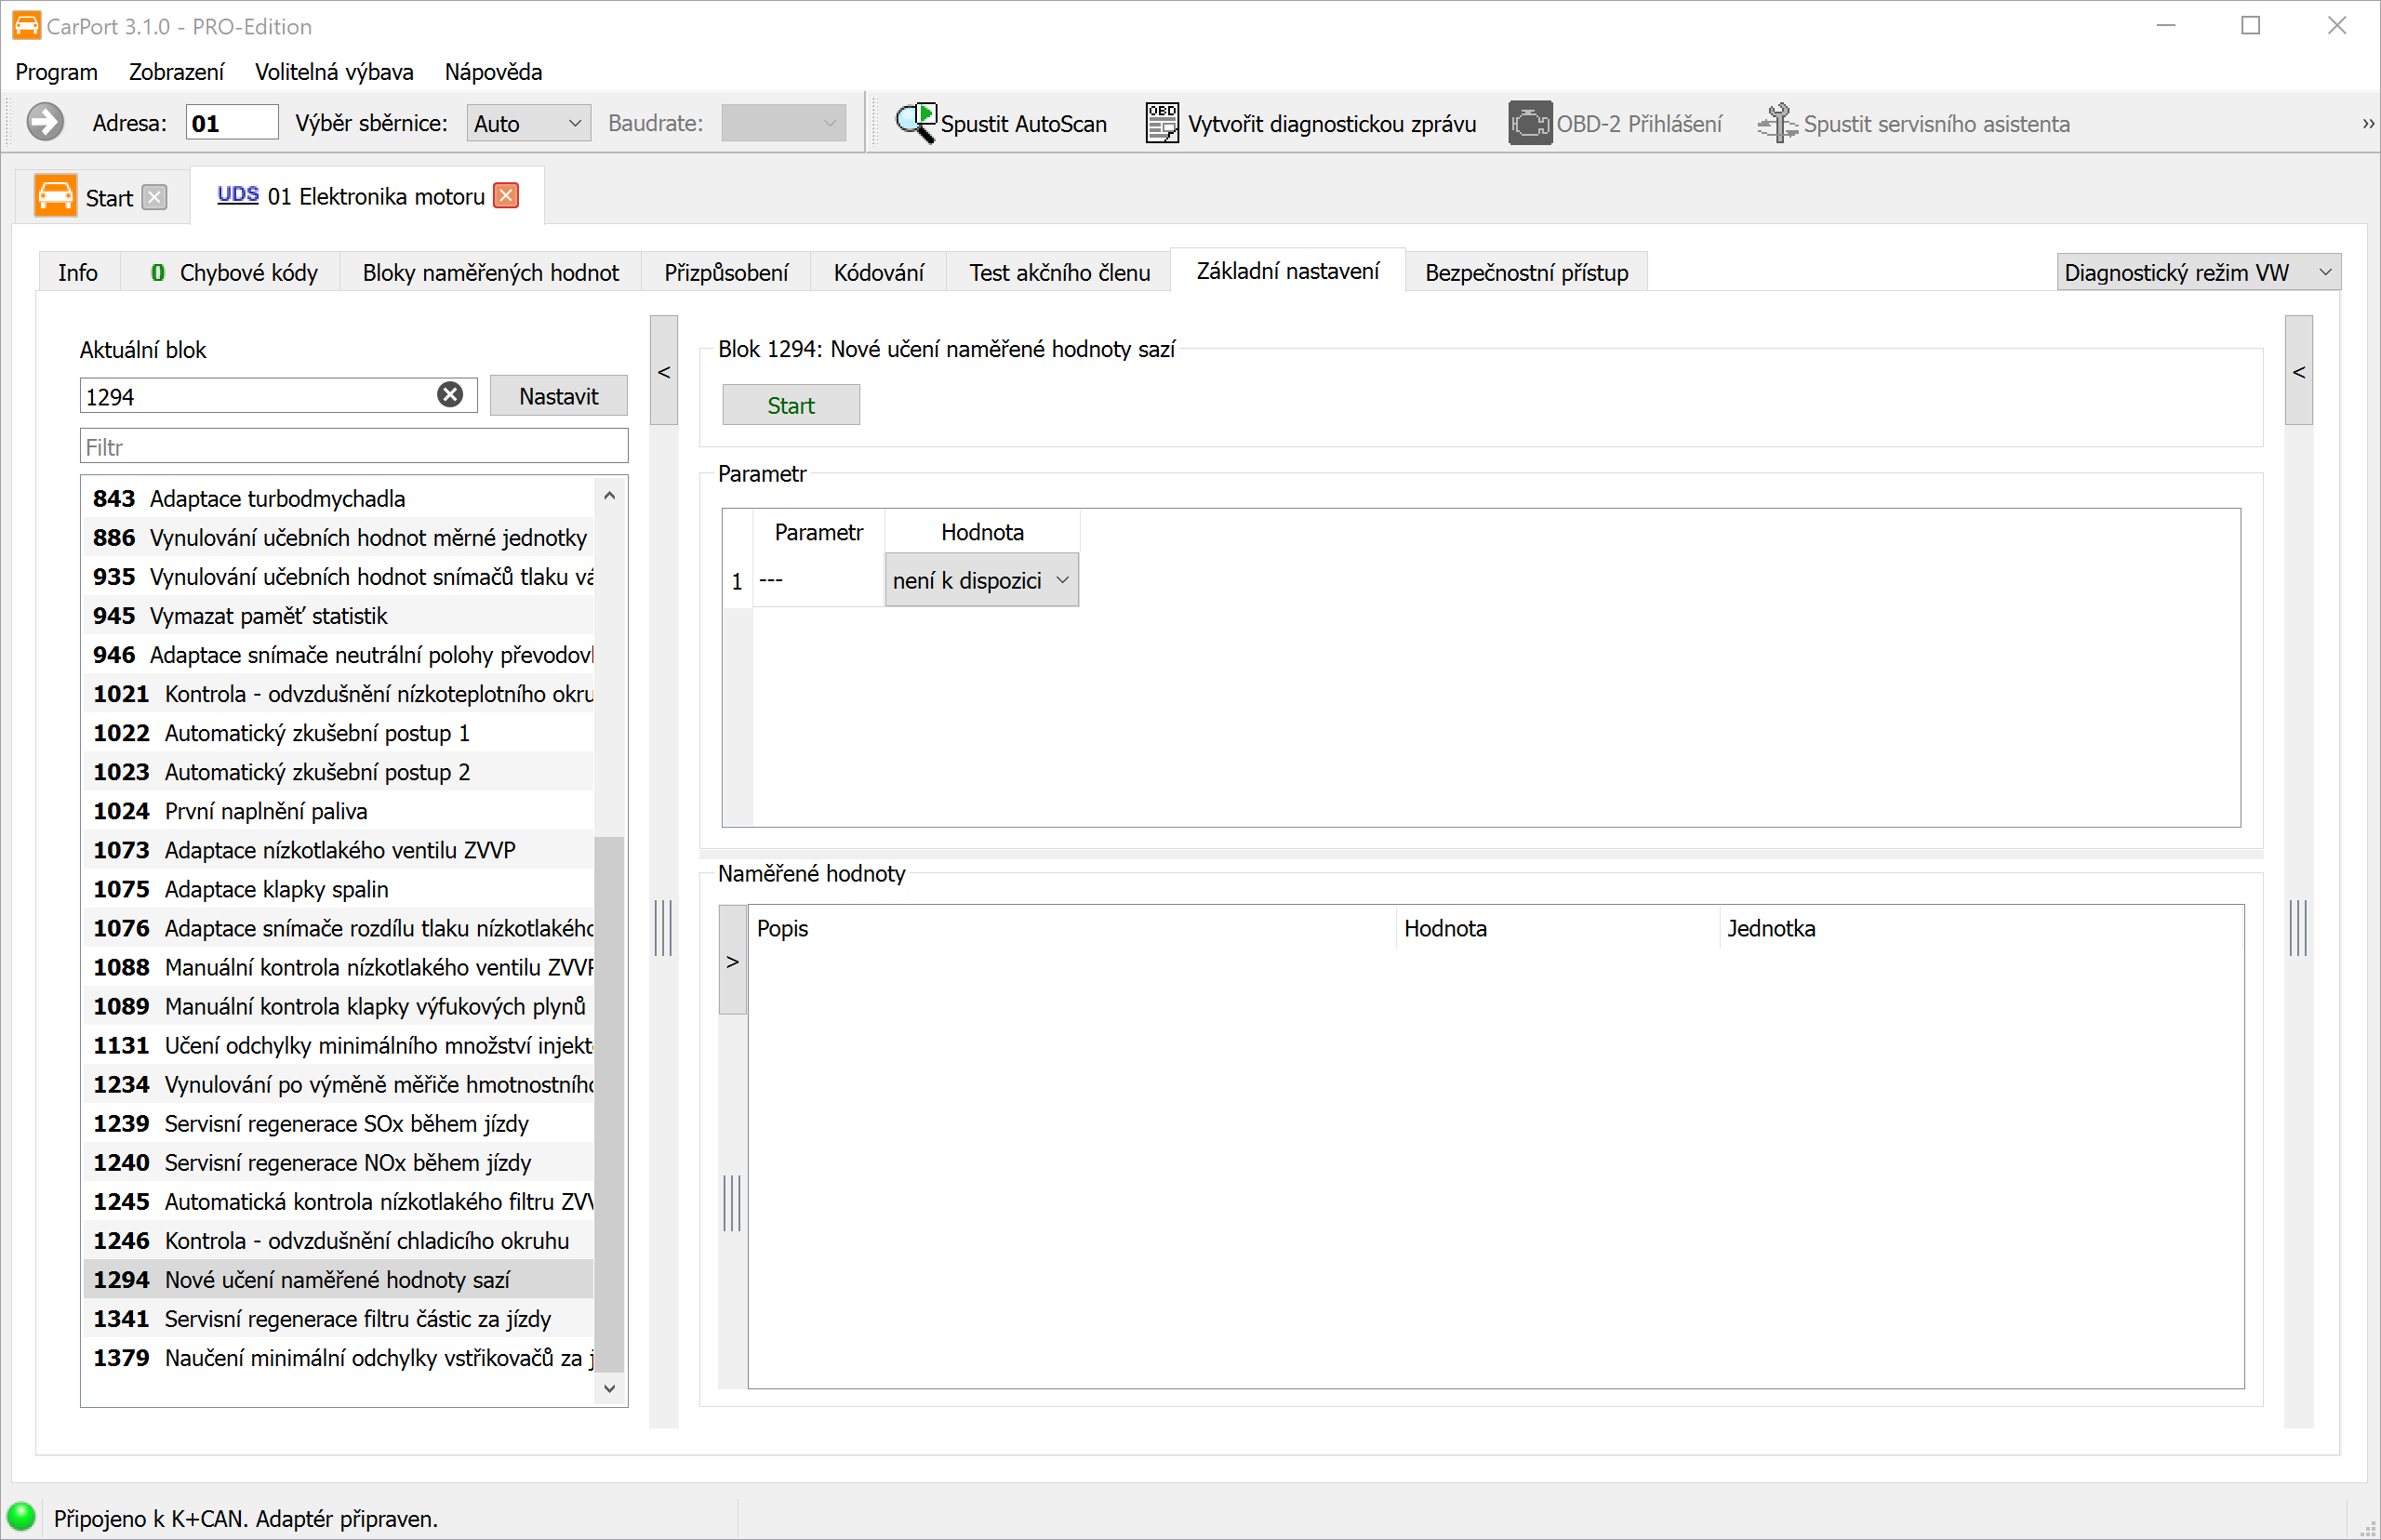The image size is (2381, 1540).
Task: Open the Výběr sběrnice Auto dropdown
Action: [x=529, y=123]
